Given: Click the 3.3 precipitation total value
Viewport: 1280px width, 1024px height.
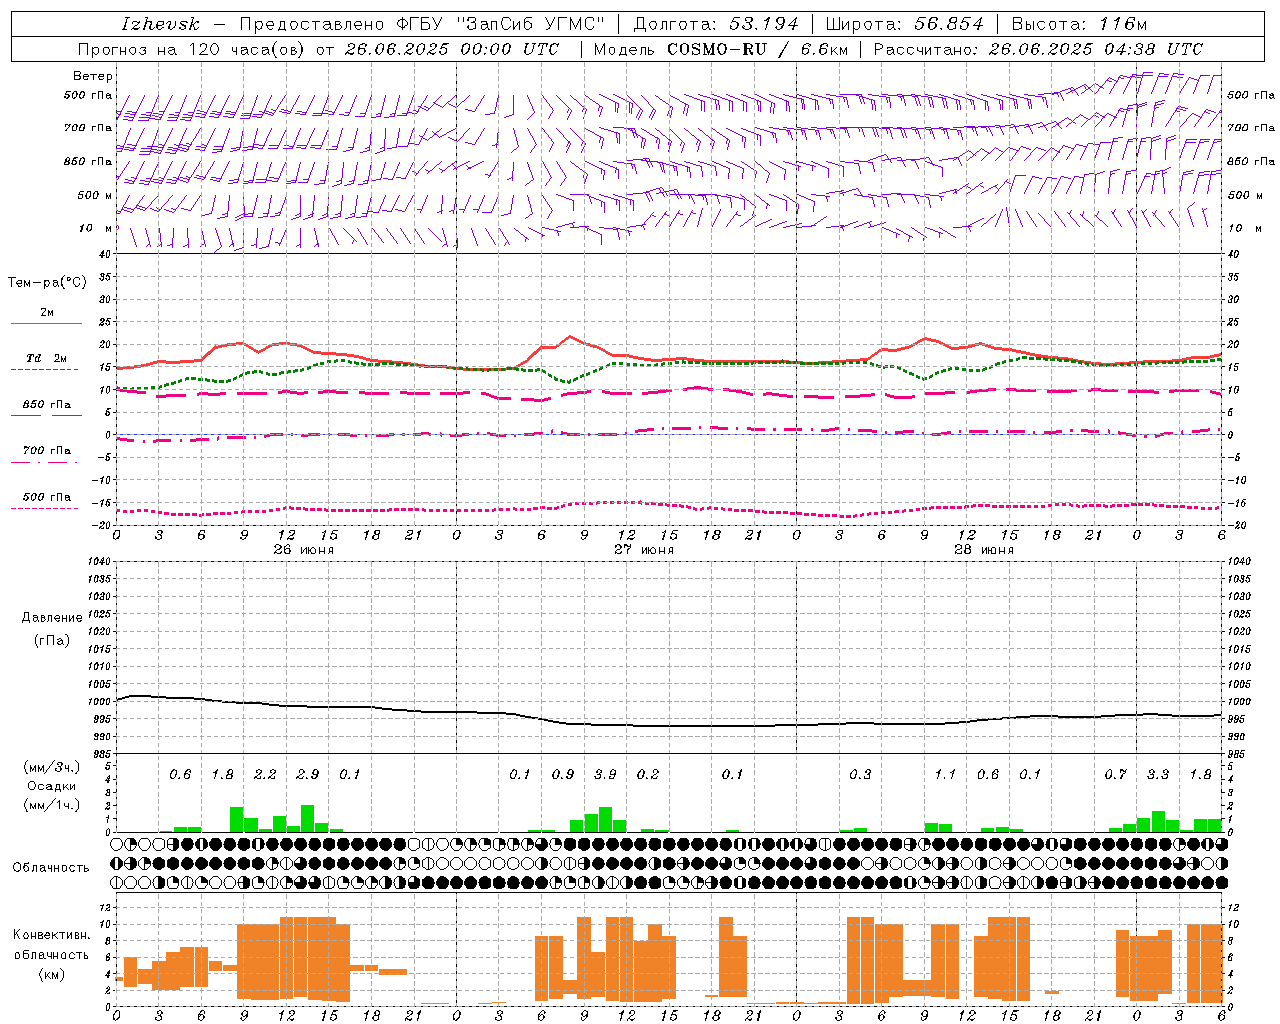Looking at the screenshot, I should point(1158,775).
